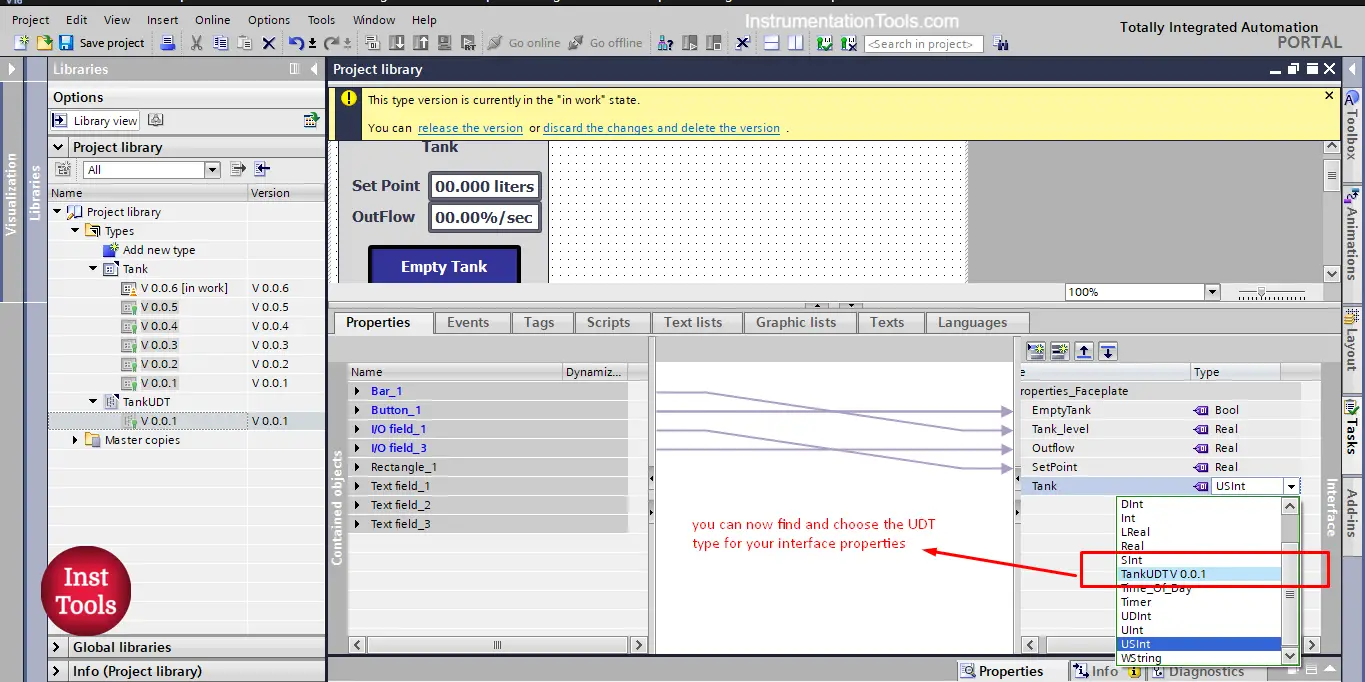Close the yellow in-work notification bar
This screenshot has width=1365, height=682.
pyautogui.click(x=1329, y=96)
